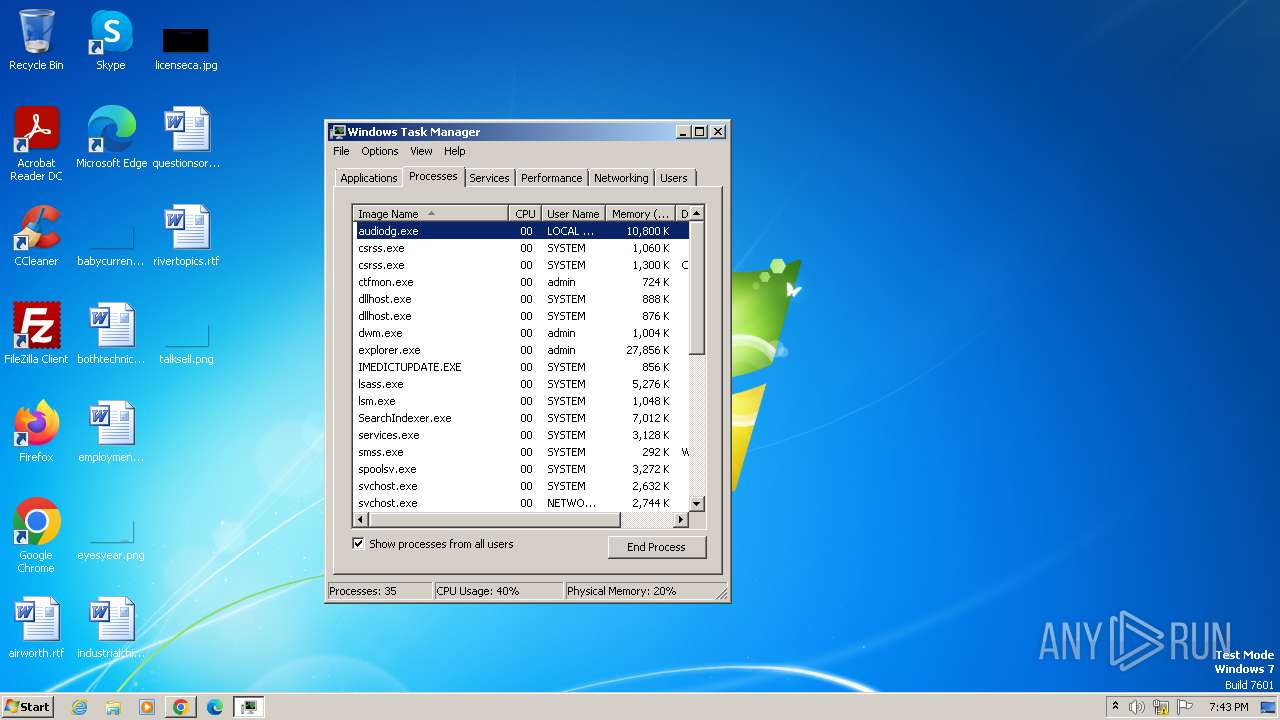Select the spoolsv.exe process row
Image resolution: width=1280 pixels, height=720 pixels.
point(521,469)
